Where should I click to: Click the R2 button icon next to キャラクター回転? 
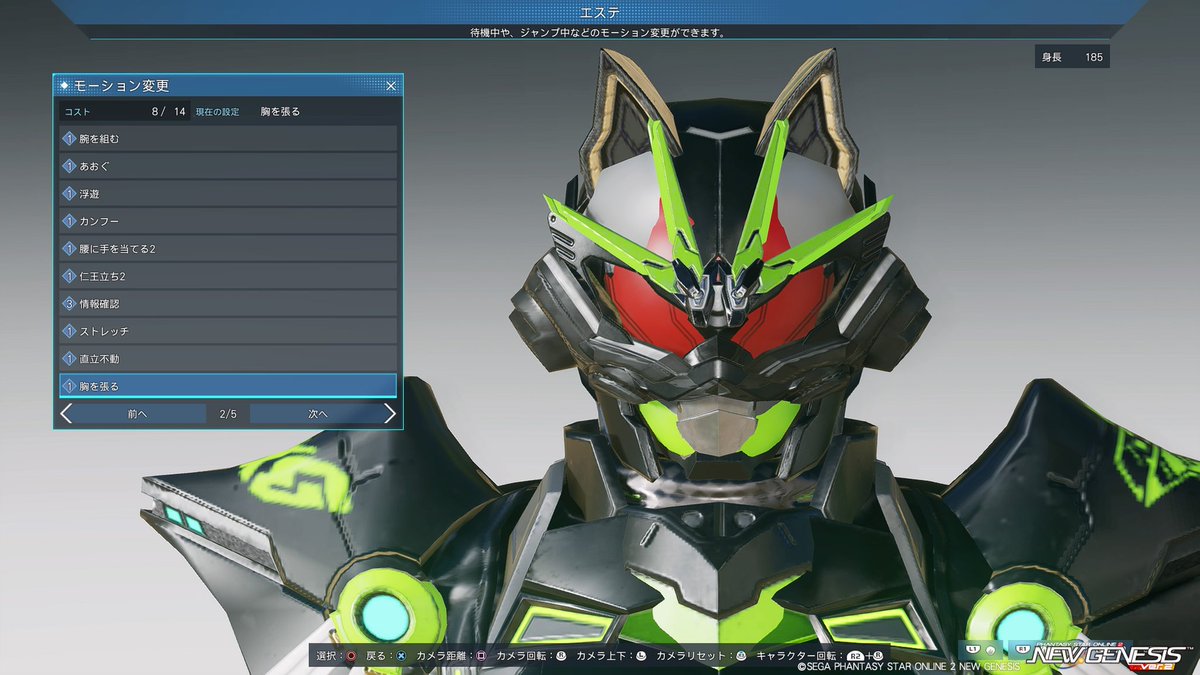pyautogui.click(x=854, y=656)
